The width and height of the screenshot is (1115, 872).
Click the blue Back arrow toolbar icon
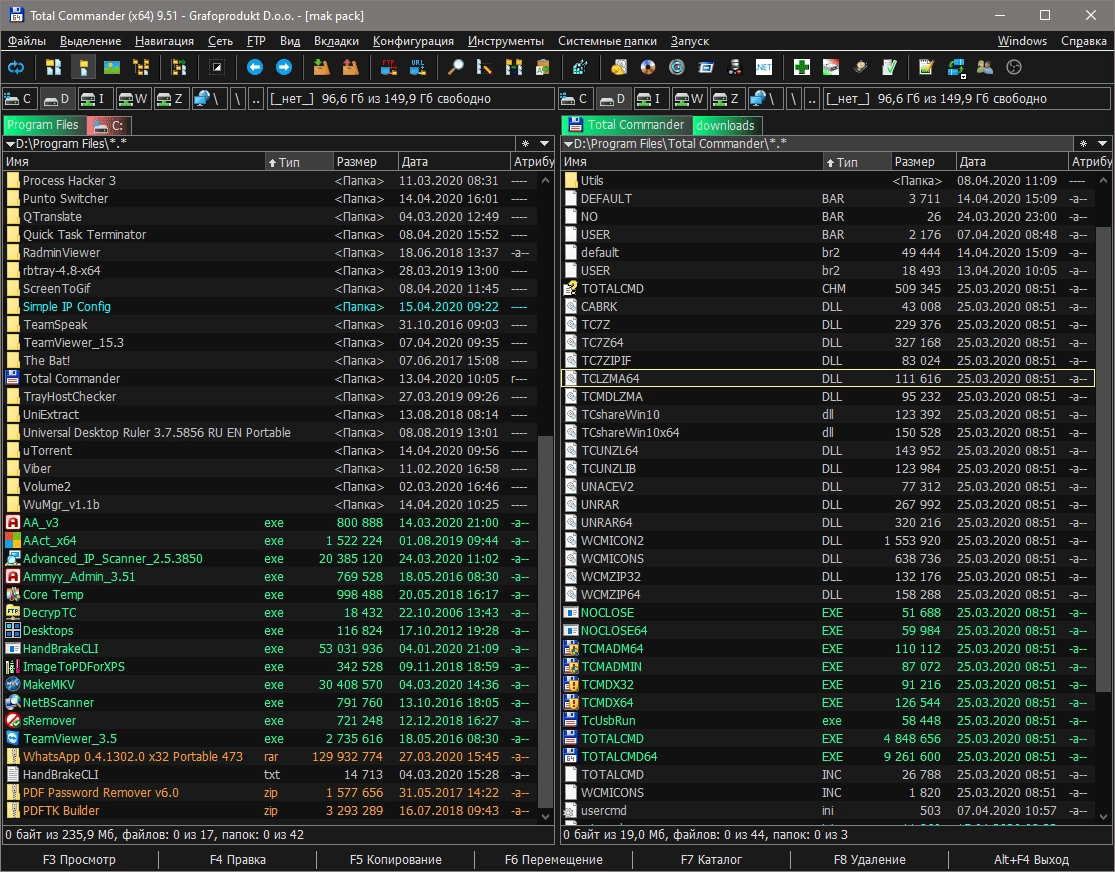point(255,68)
